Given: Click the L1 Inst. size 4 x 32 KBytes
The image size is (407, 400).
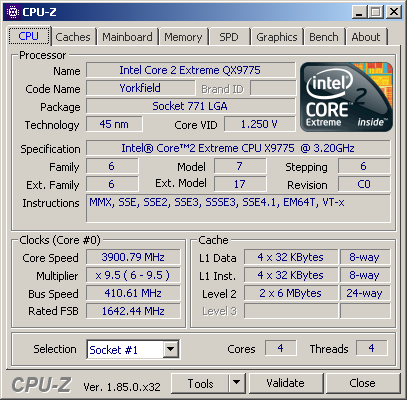Looking at the screenshot, I should coord(291,275).
